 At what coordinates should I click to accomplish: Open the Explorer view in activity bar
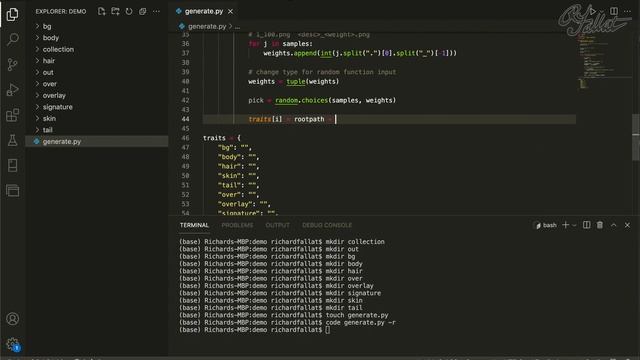pyautogui.click(x=13, y=15)
